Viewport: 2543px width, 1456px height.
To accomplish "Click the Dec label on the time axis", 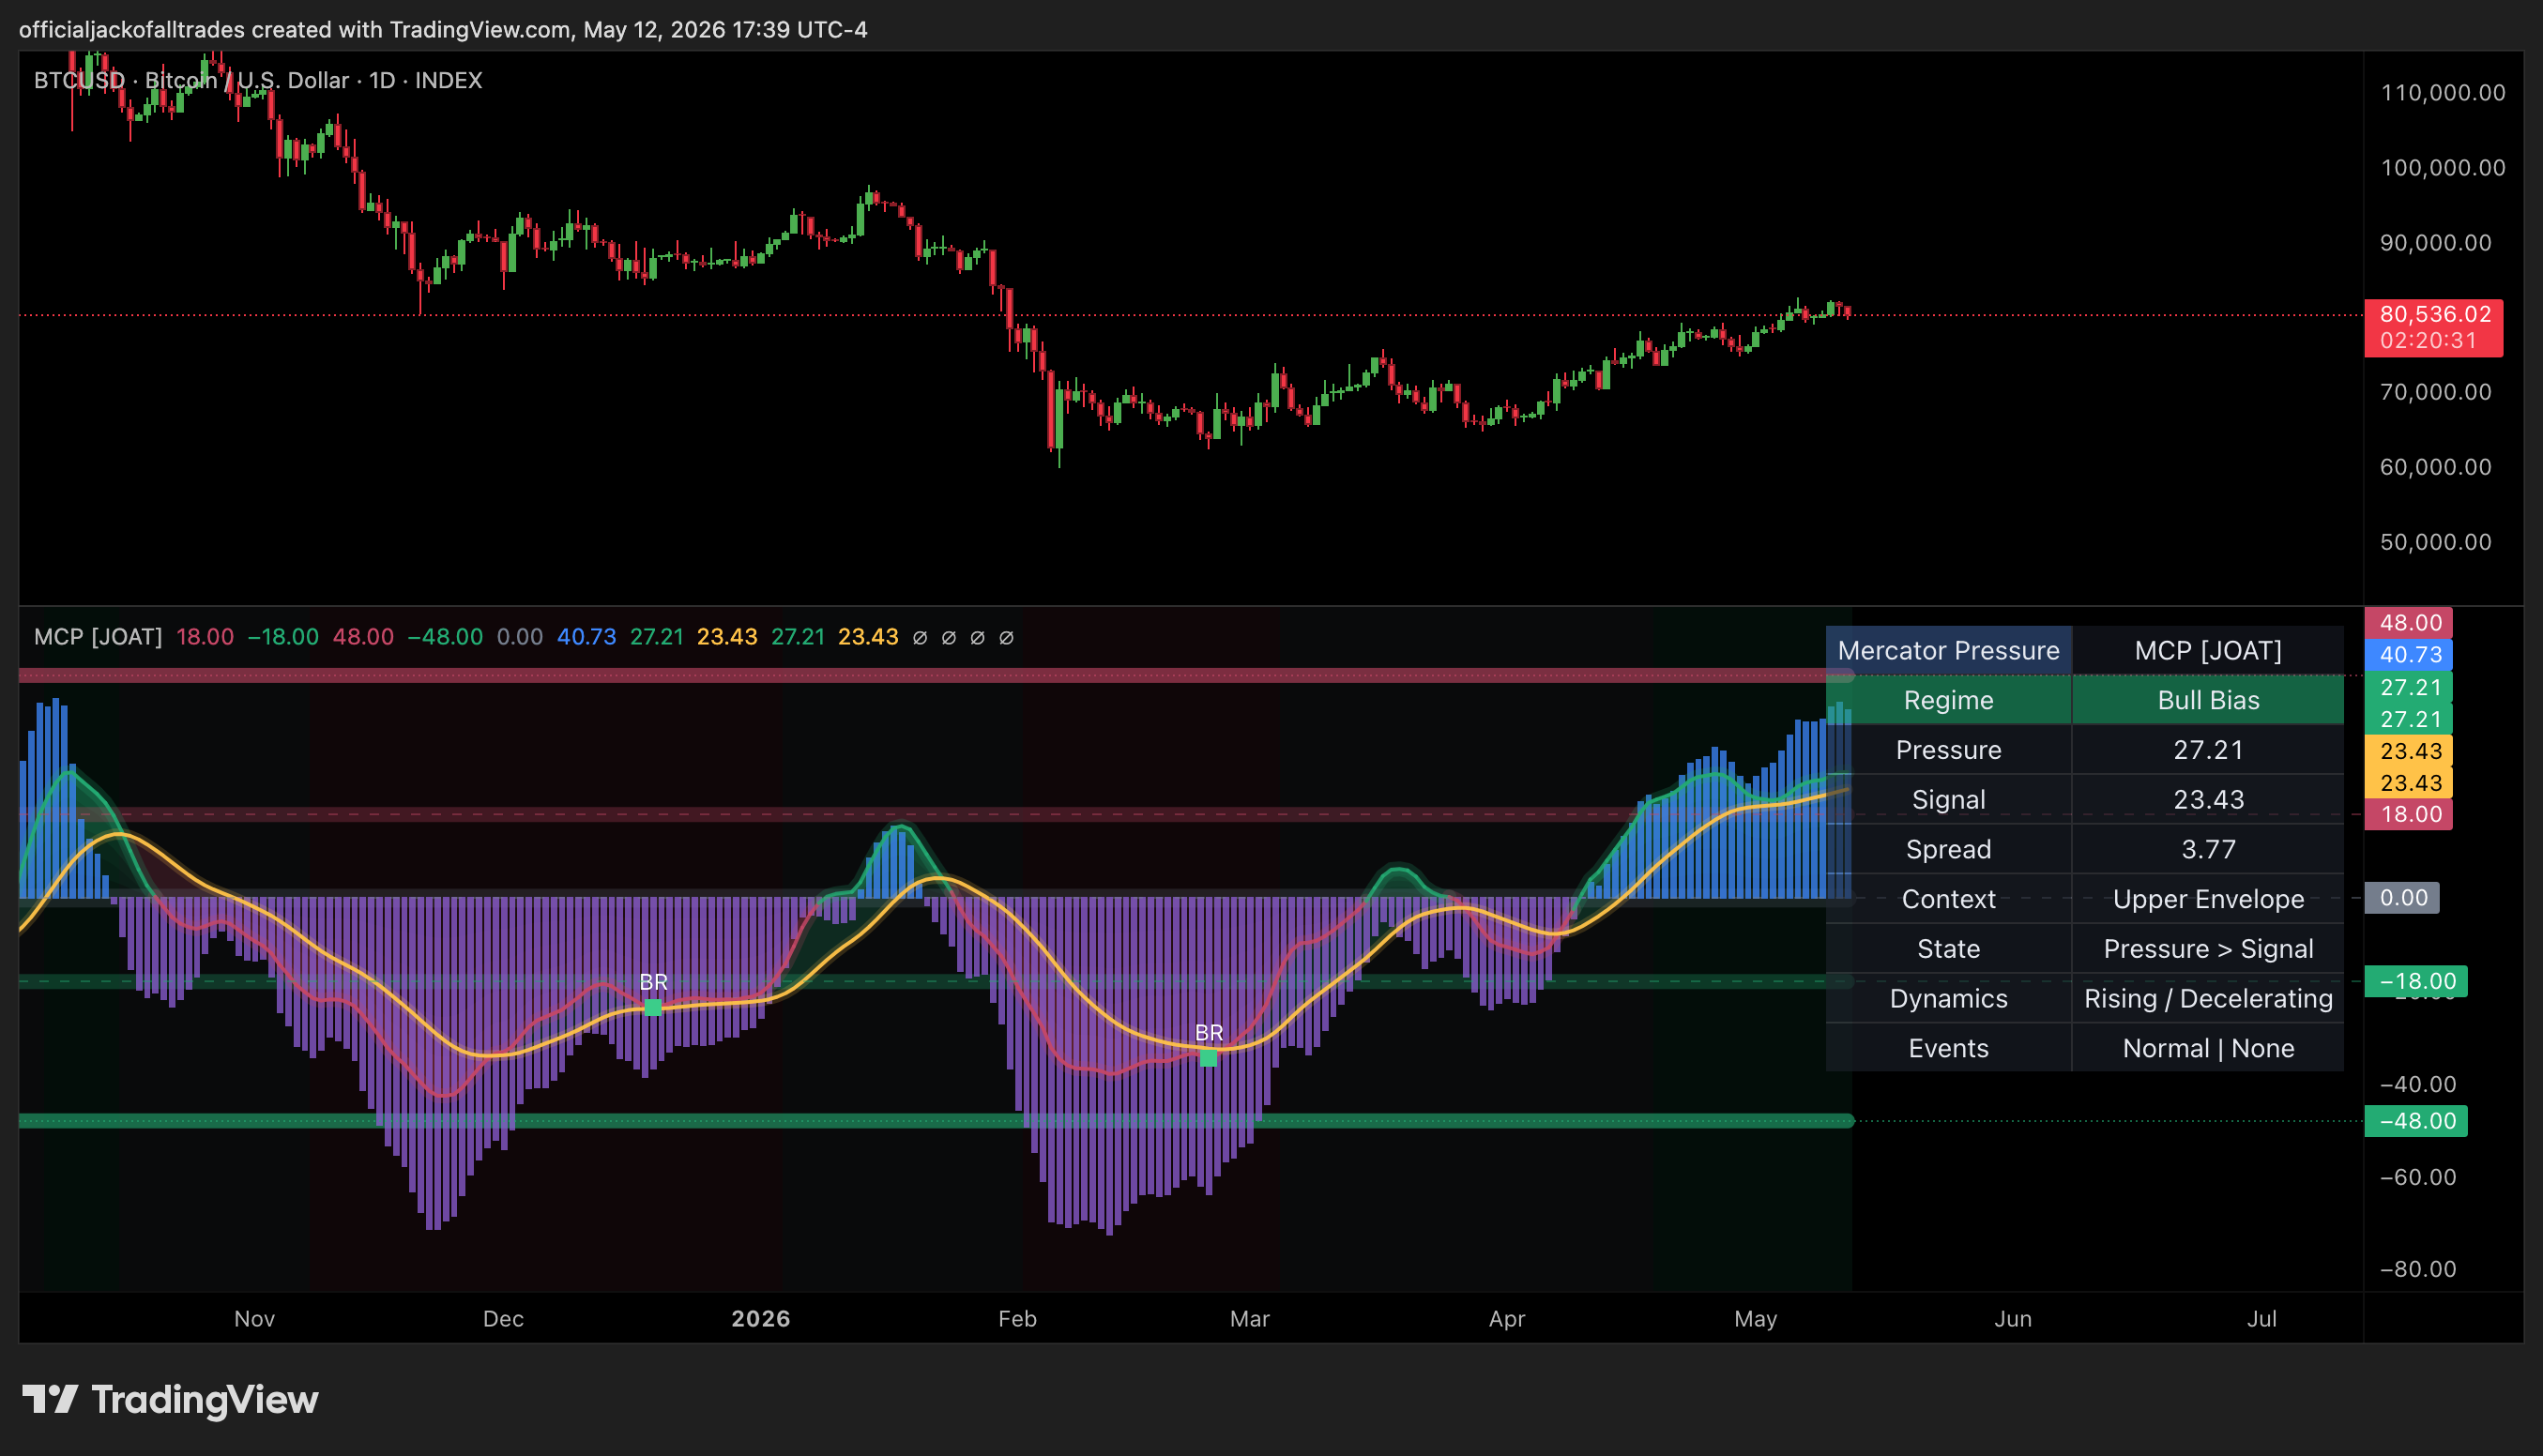I will pyautogui.click(x=503, y=1318).
